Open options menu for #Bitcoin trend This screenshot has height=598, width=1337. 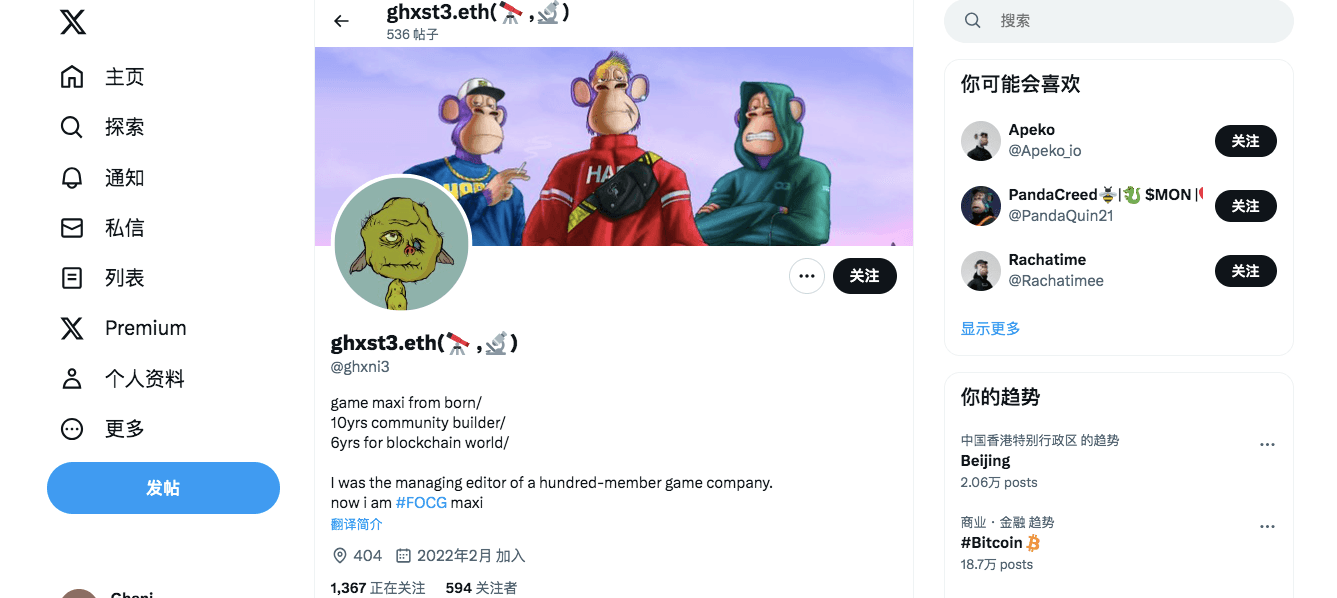point(1267,527)
